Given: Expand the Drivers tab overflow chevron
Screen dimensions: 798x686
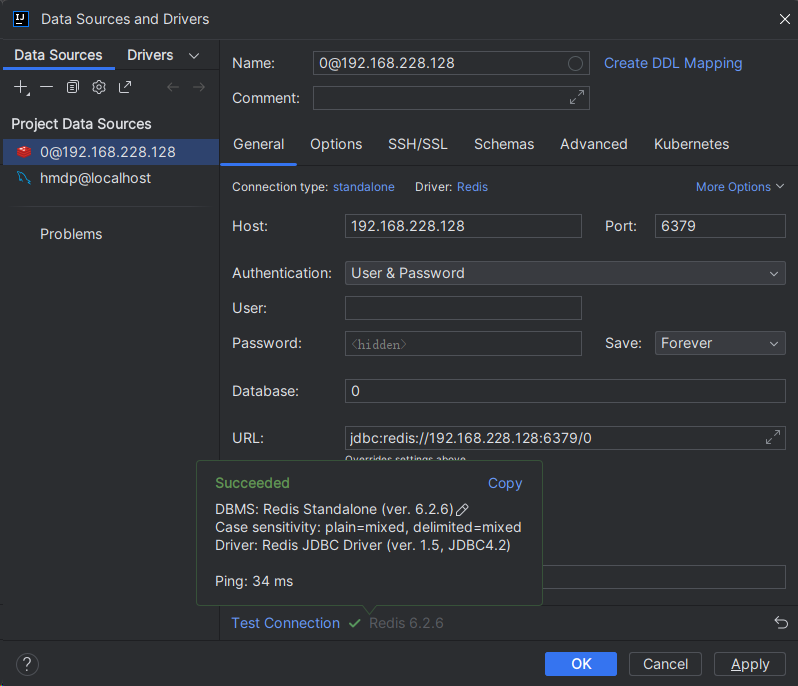Looking at the screenshot, I should (194, 55).
